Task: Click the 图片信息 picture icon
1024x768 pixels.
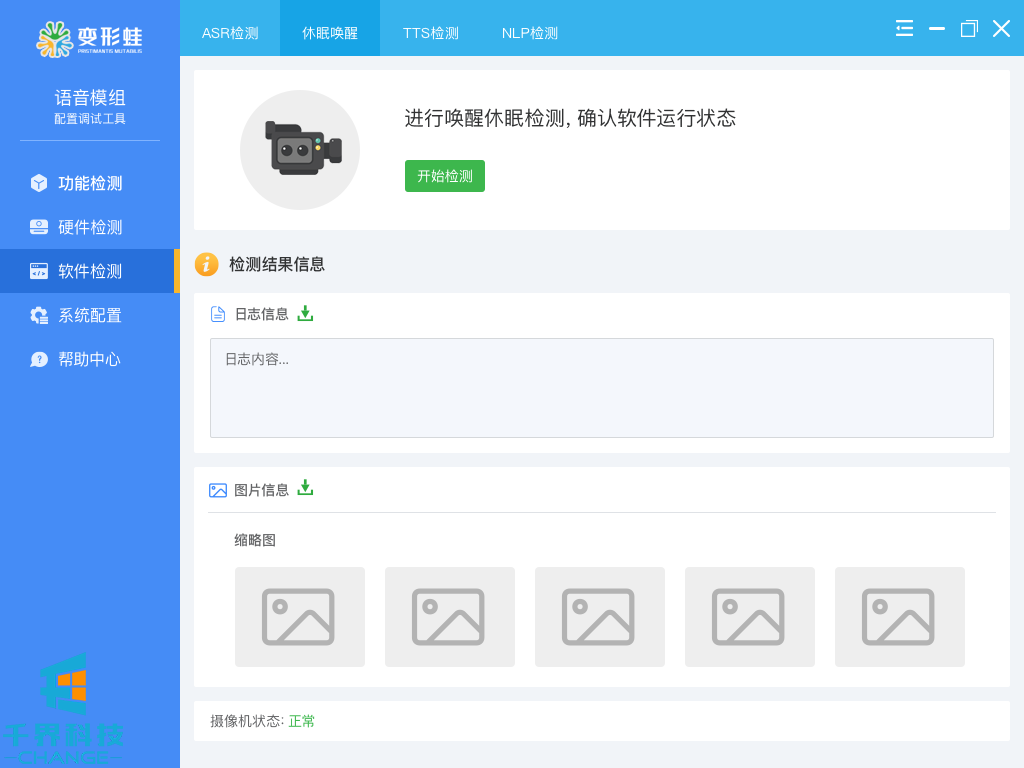Action: click(218, 490)
